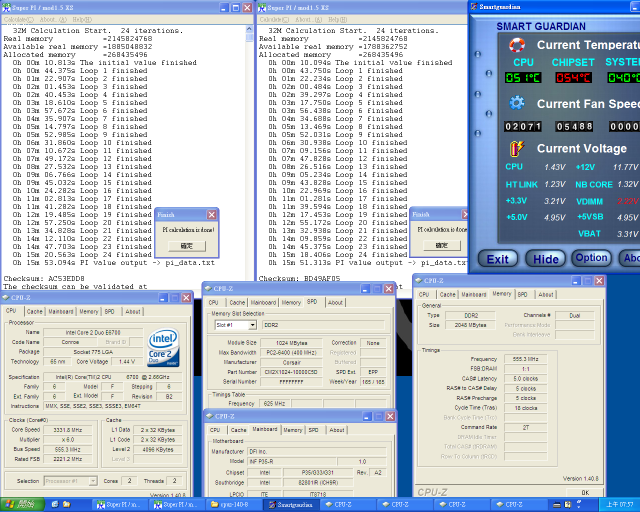Open Calculate menu in left Super PI

click(18, 20)
